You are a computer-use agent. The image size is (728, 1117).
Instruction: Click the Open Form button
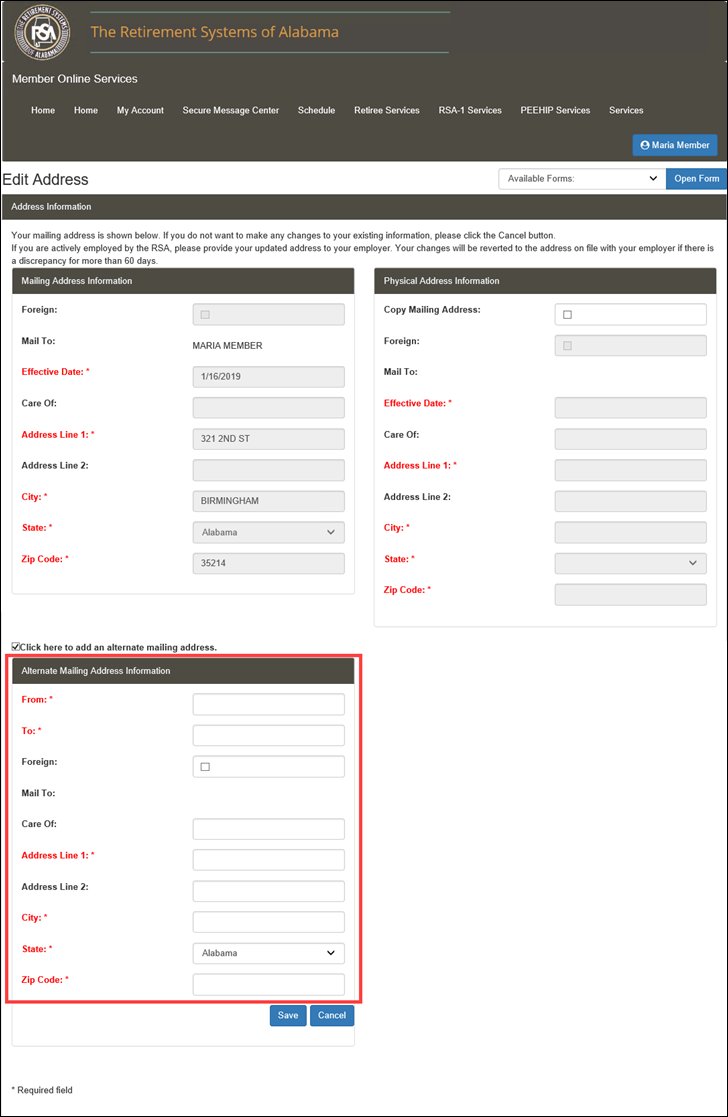point(696,179)
